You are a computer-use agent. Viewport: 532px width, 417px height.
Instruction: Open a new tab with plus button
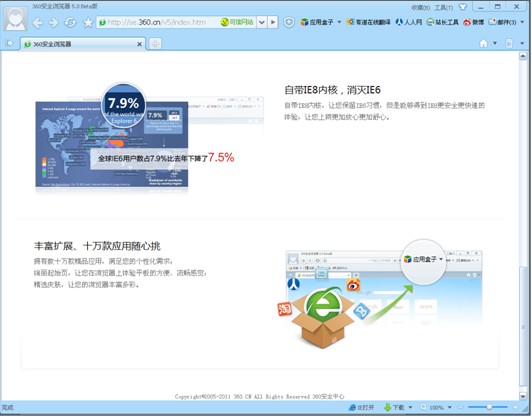click(x=155, y=44)
